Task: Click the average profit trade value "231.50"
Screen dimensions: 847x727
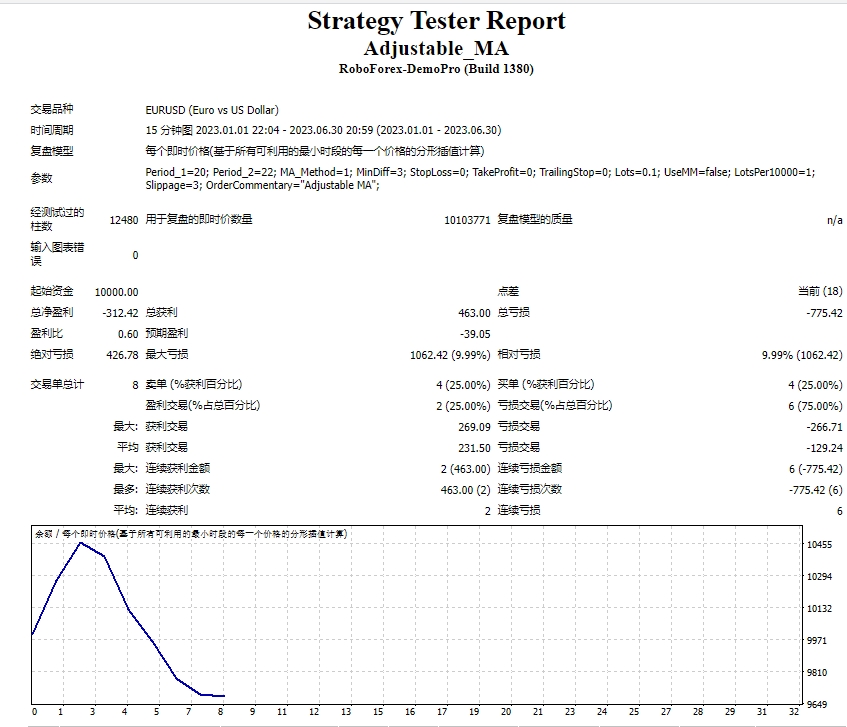Action: (474, 448)
